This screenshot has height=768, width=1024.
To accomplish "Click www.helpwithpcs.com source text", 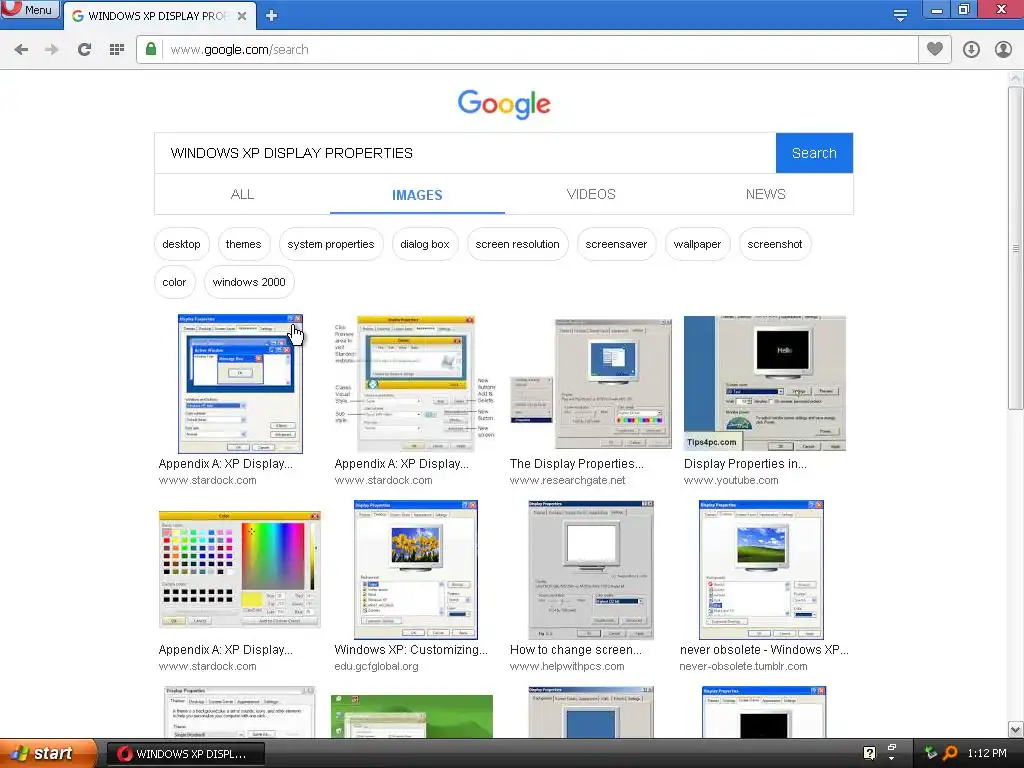I will pyautogui.click(x=567, y=666).
